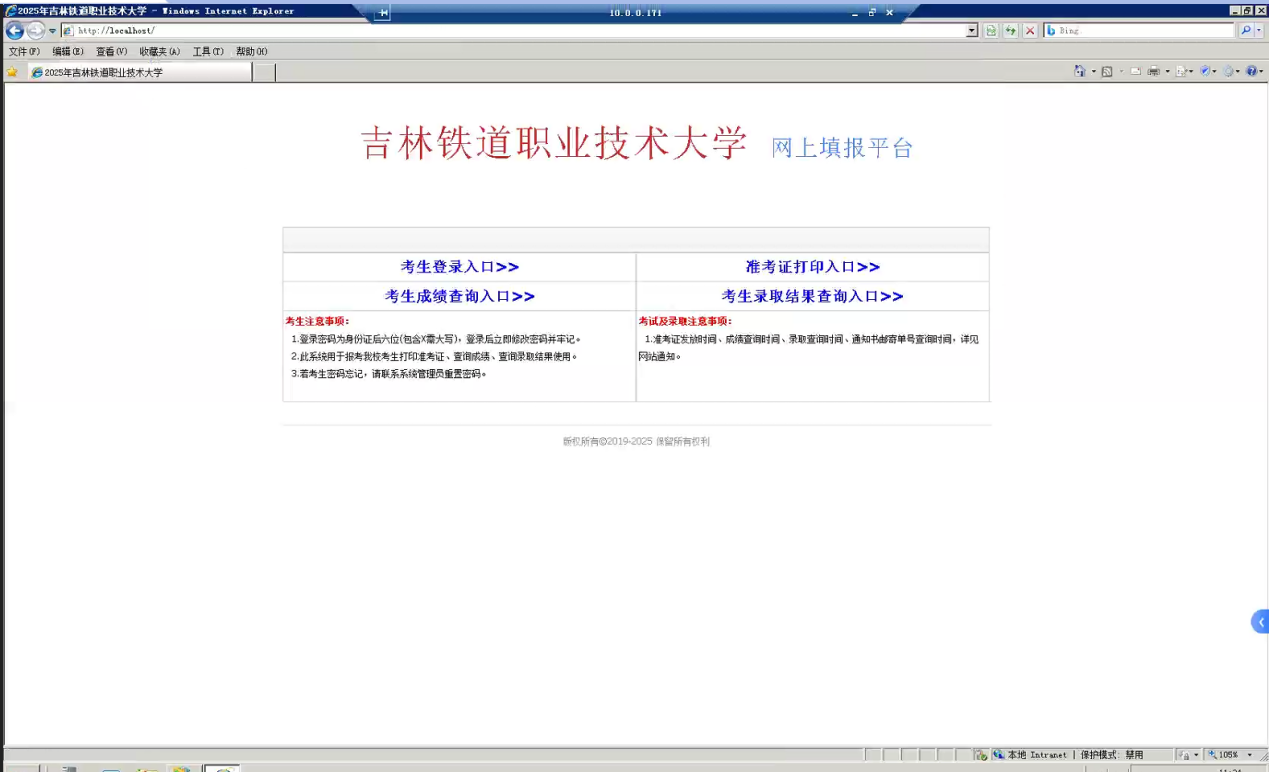Select the 2025年吉林铁道职业技术大学 tab
Screen dimensions: 1269x772
point(140,72)
